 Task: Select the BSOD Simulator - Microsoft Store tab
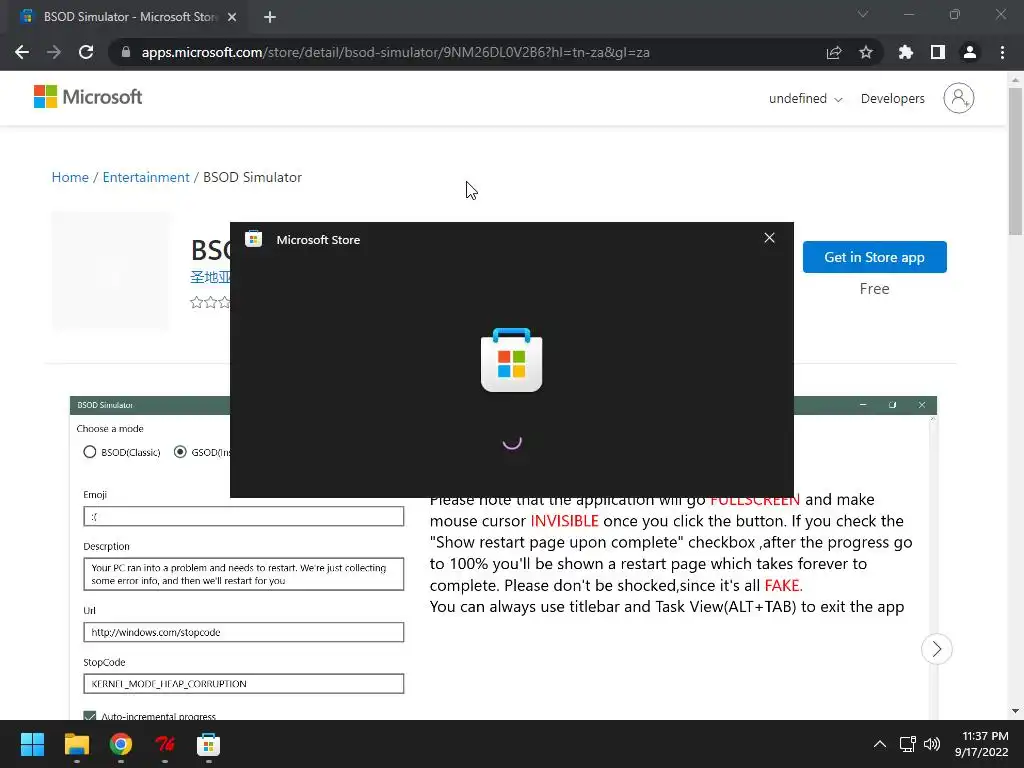pyautogui.click(x=129, y=17)
